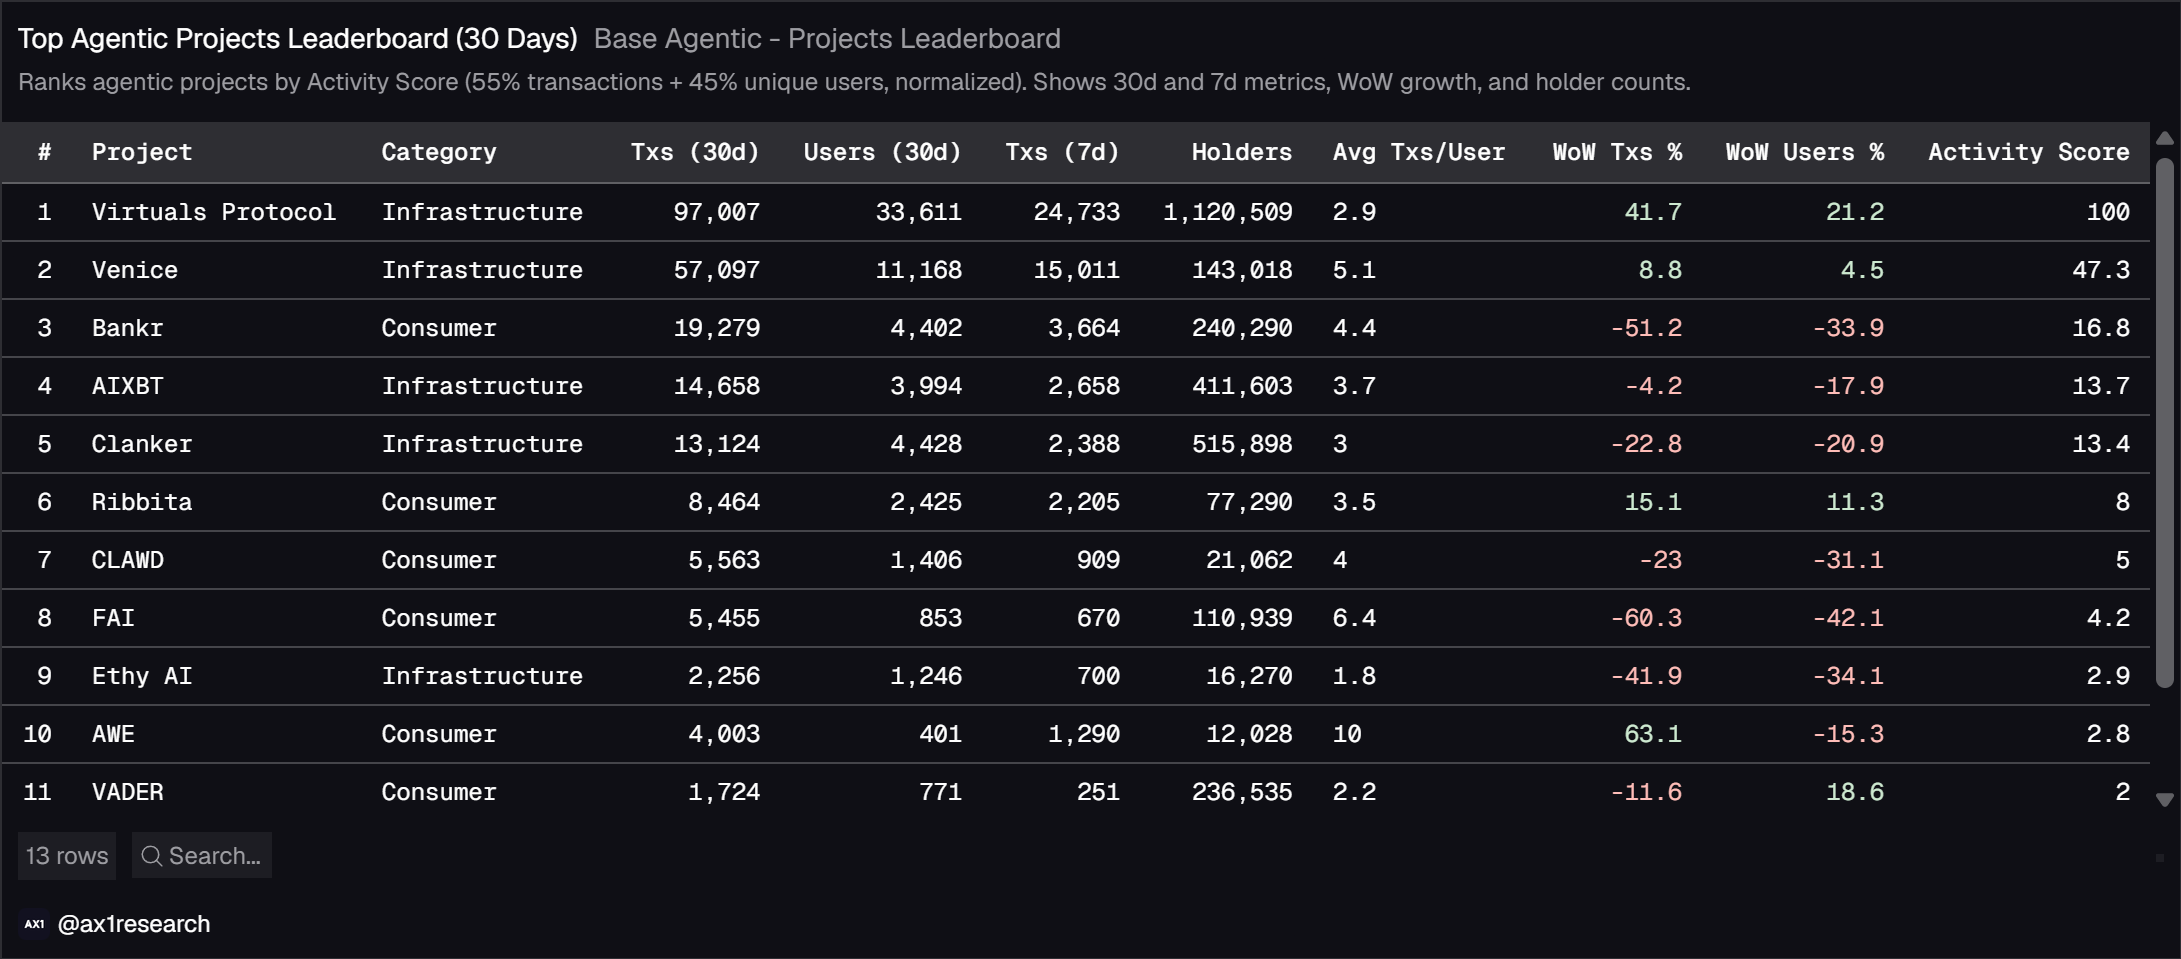Viewport: 2181px width, 959px height.
Task: Click the scrollbar down arrow
Action: [2165, 800]
